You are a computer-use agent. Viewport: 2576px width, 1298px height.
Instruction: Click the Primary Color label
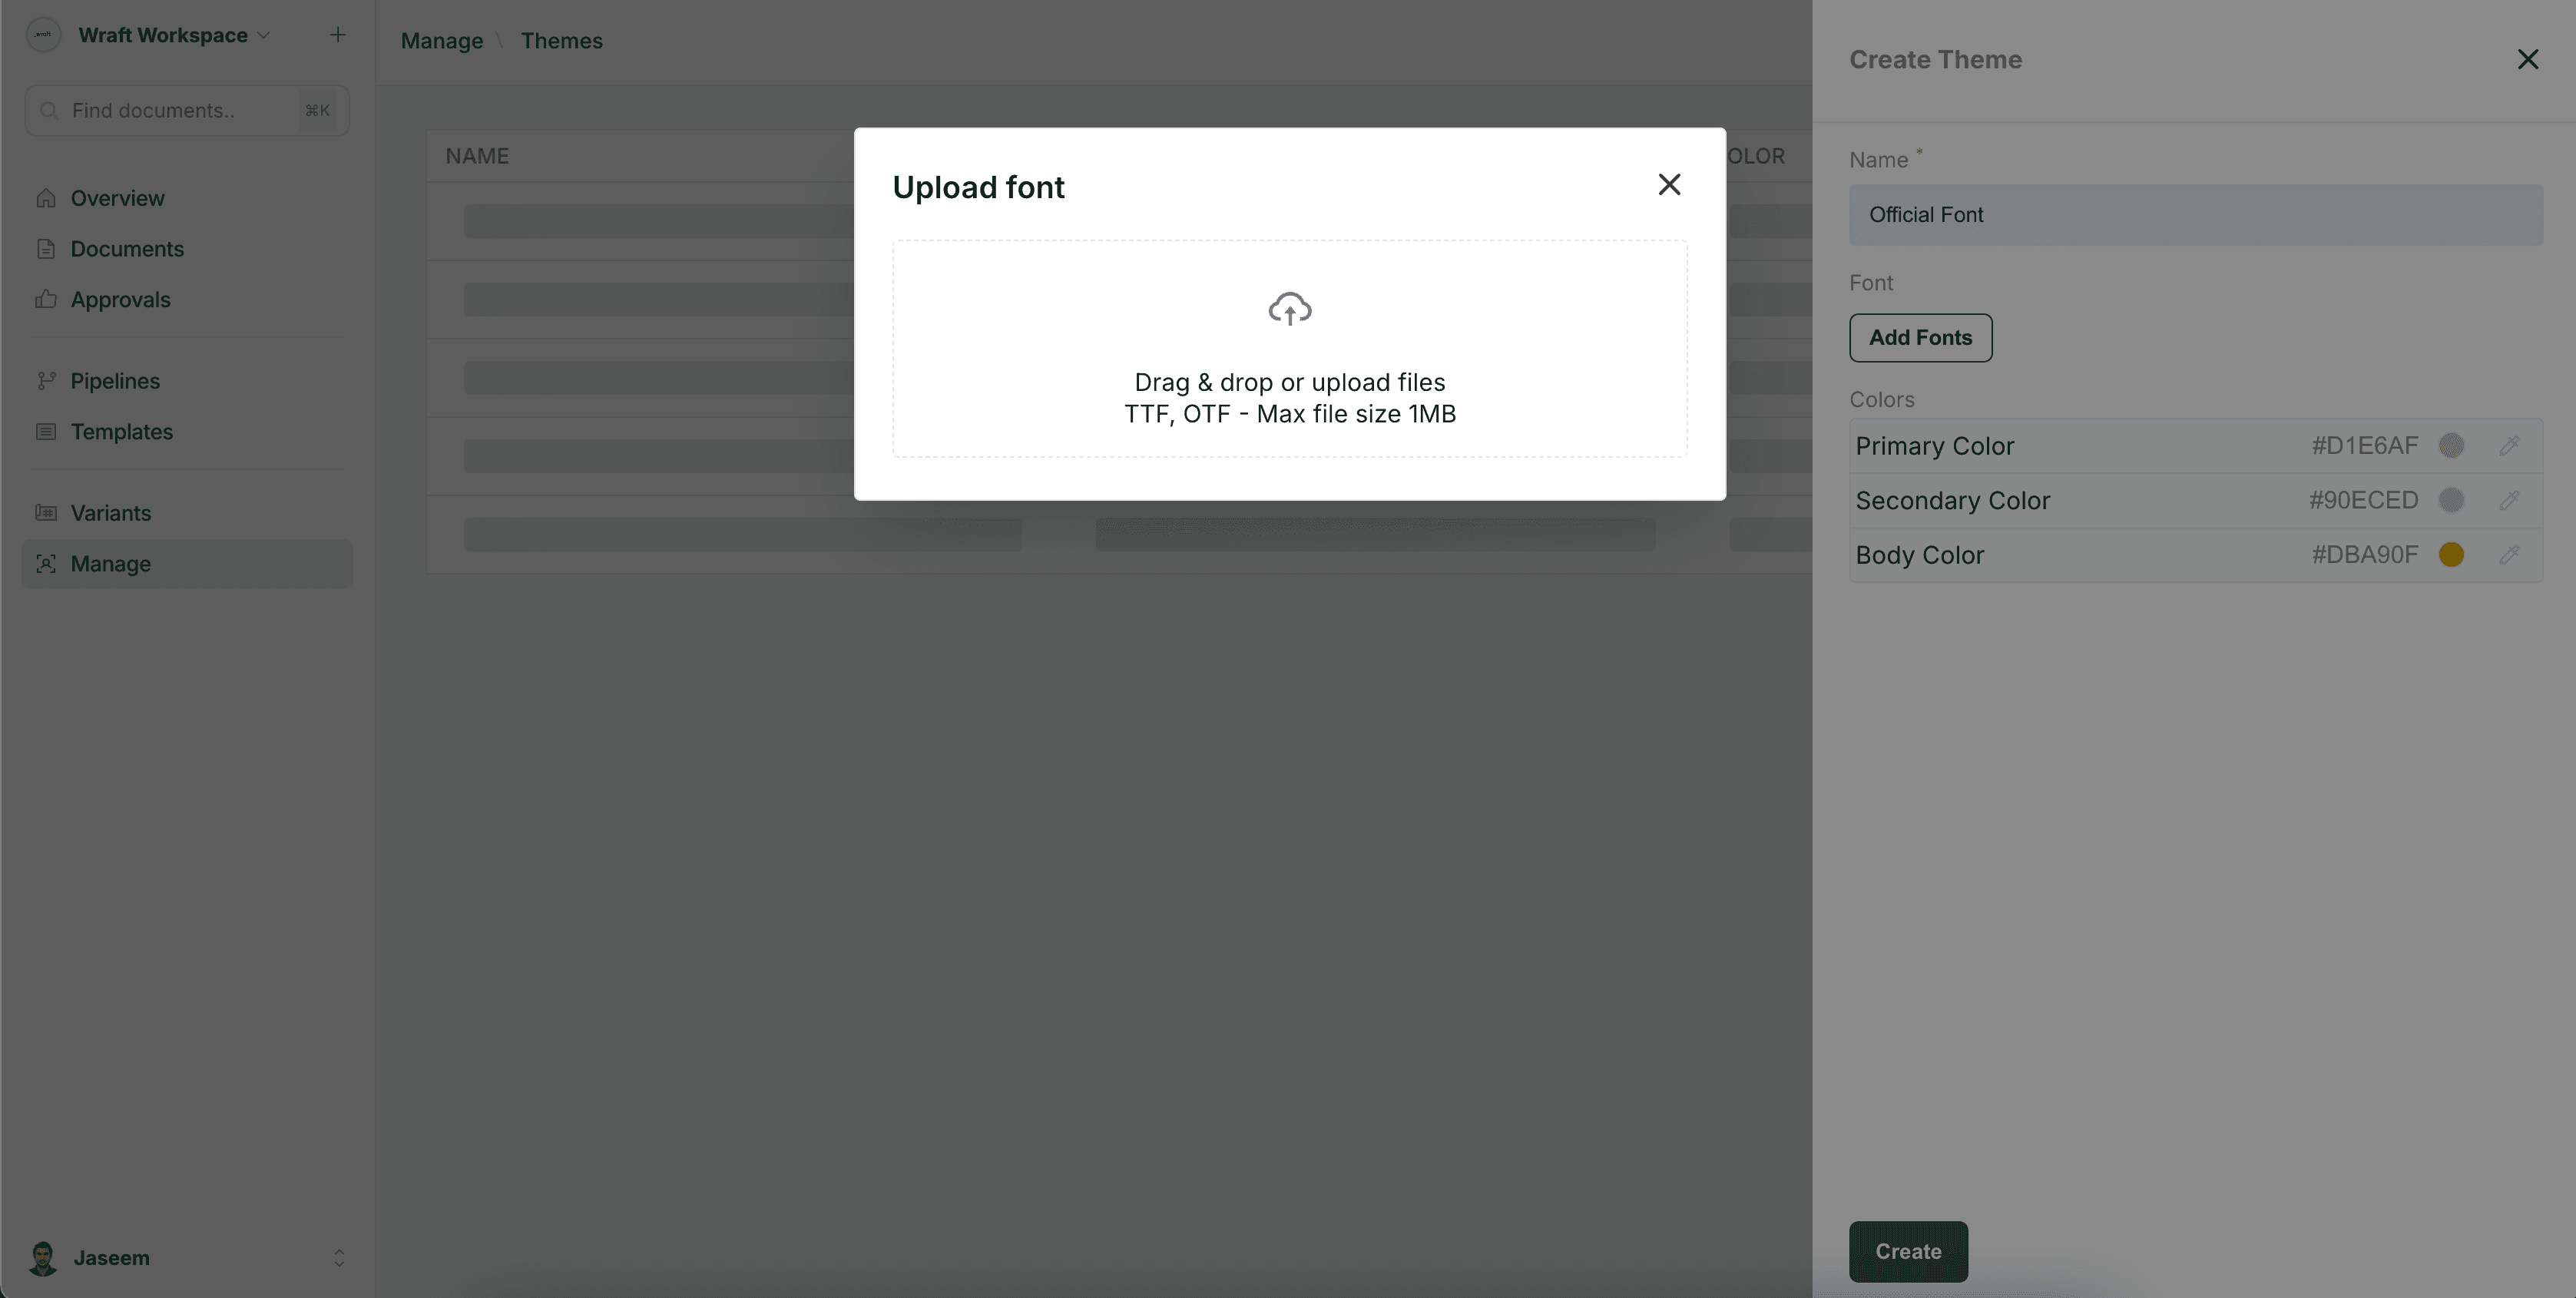click(1934, 446)
